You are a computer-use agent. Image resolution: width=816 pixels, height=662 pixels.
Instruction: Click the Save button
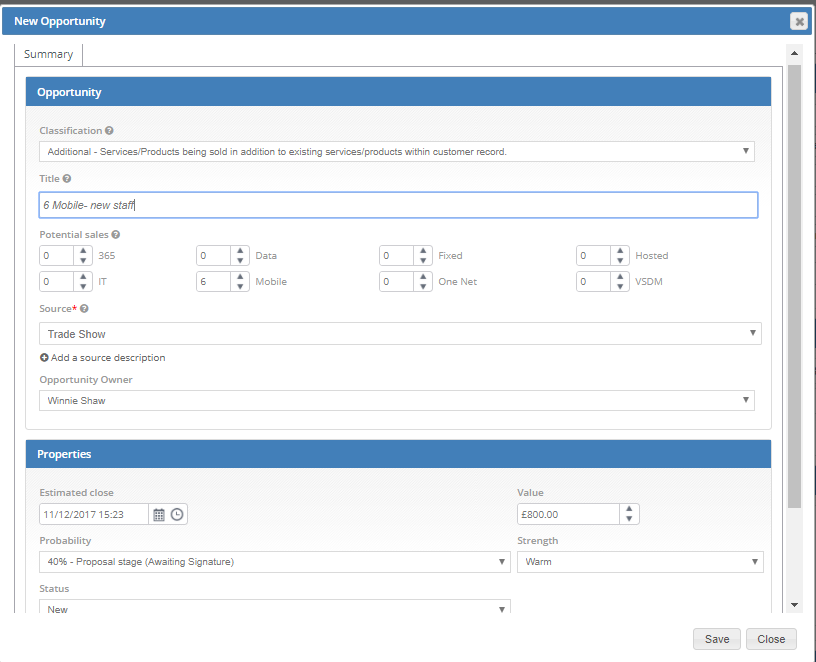[717, 639]
